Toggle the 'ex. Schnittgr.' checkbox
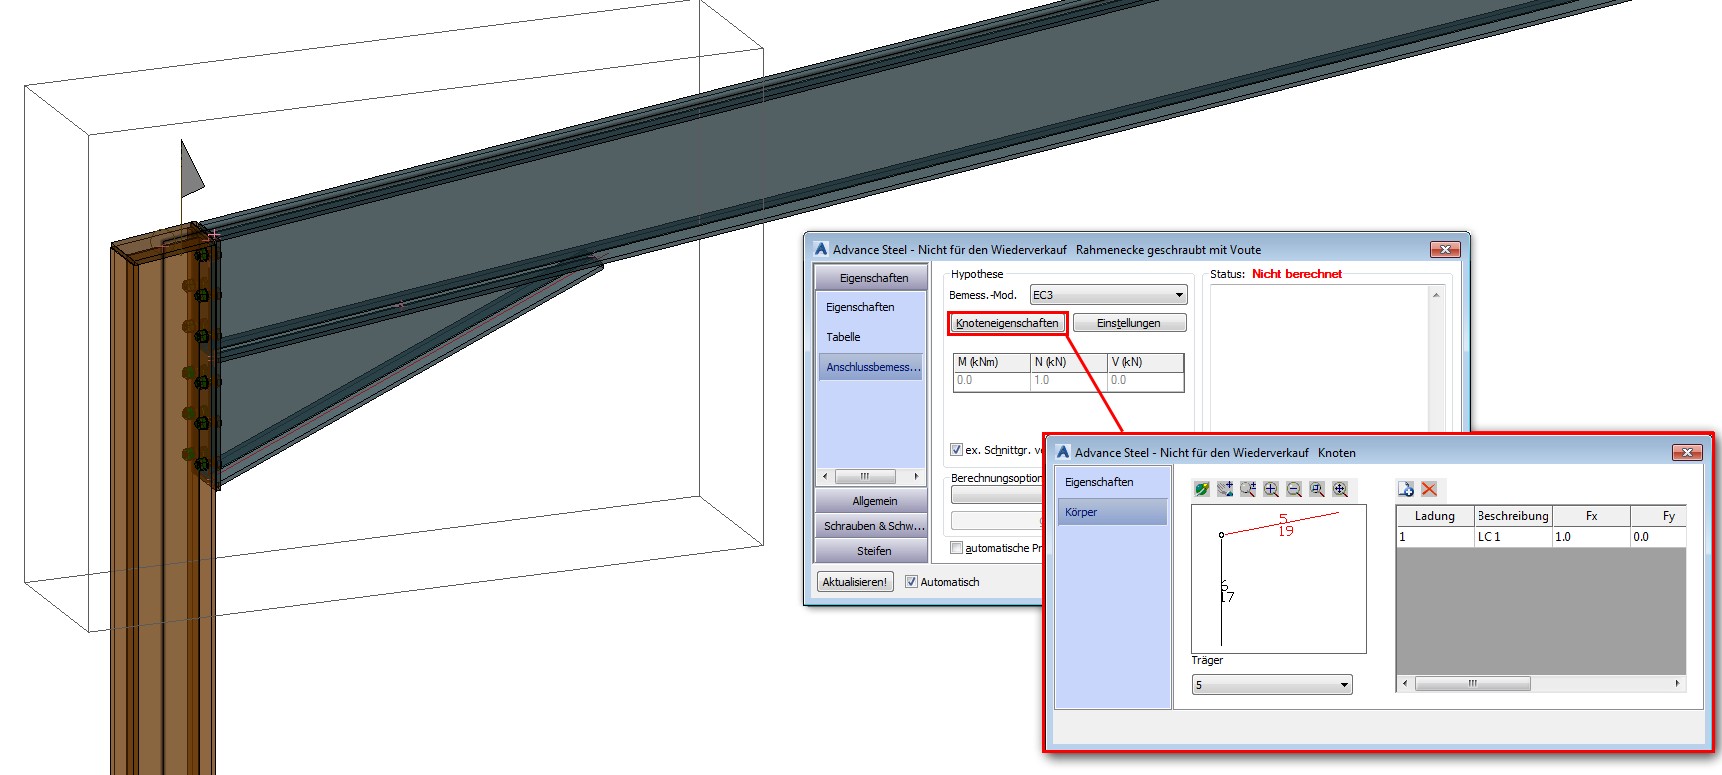This screenshot has width=1722, height=775. click(956, 450)
